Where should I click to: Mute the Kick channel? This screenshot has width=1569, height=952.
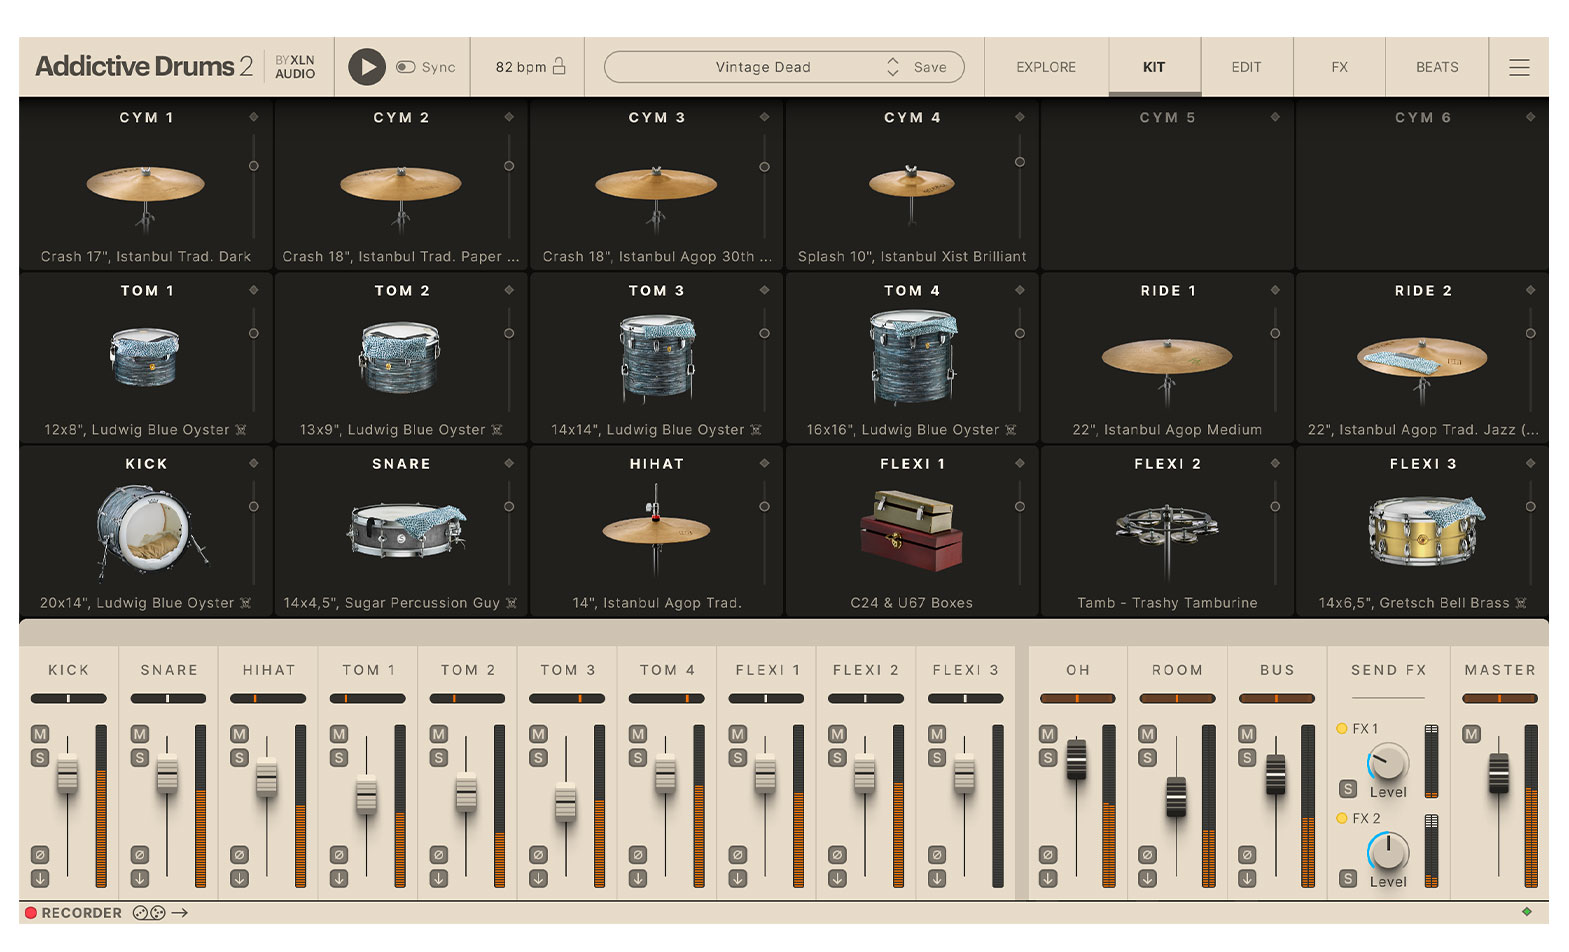coord(40,734)
